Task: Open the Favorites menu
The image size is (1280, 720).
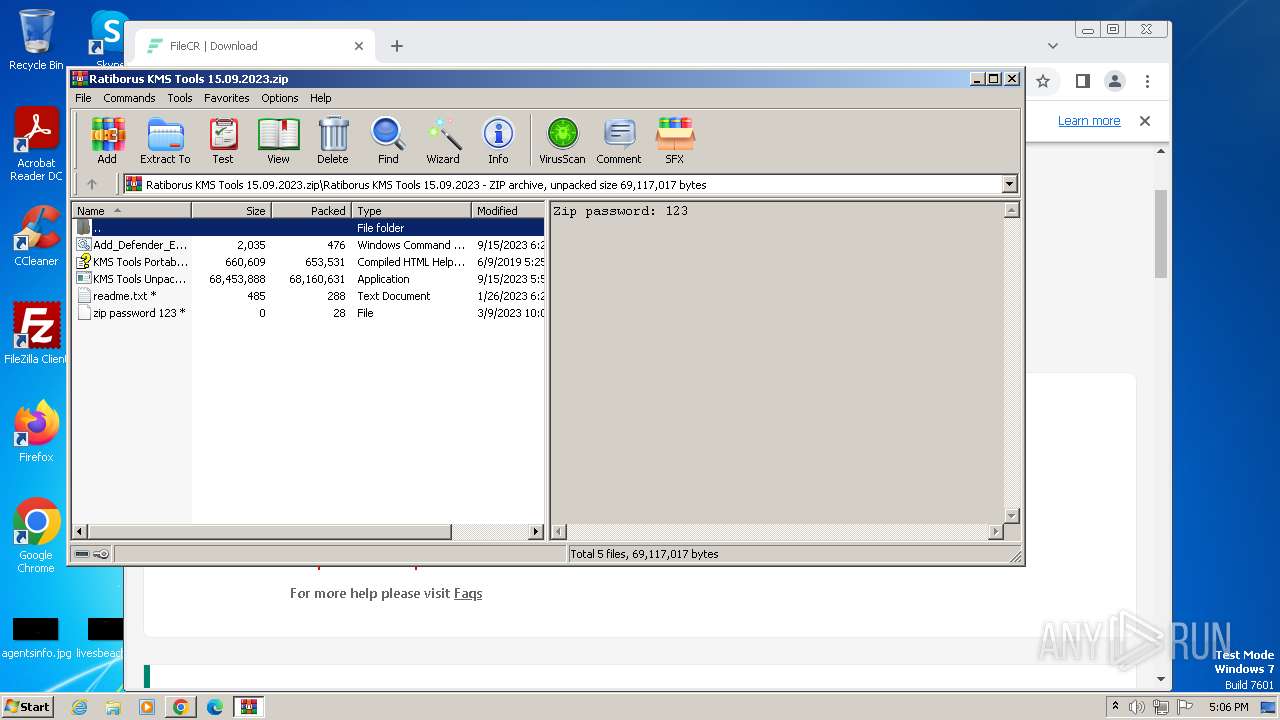Action: (x=227, y=98)
